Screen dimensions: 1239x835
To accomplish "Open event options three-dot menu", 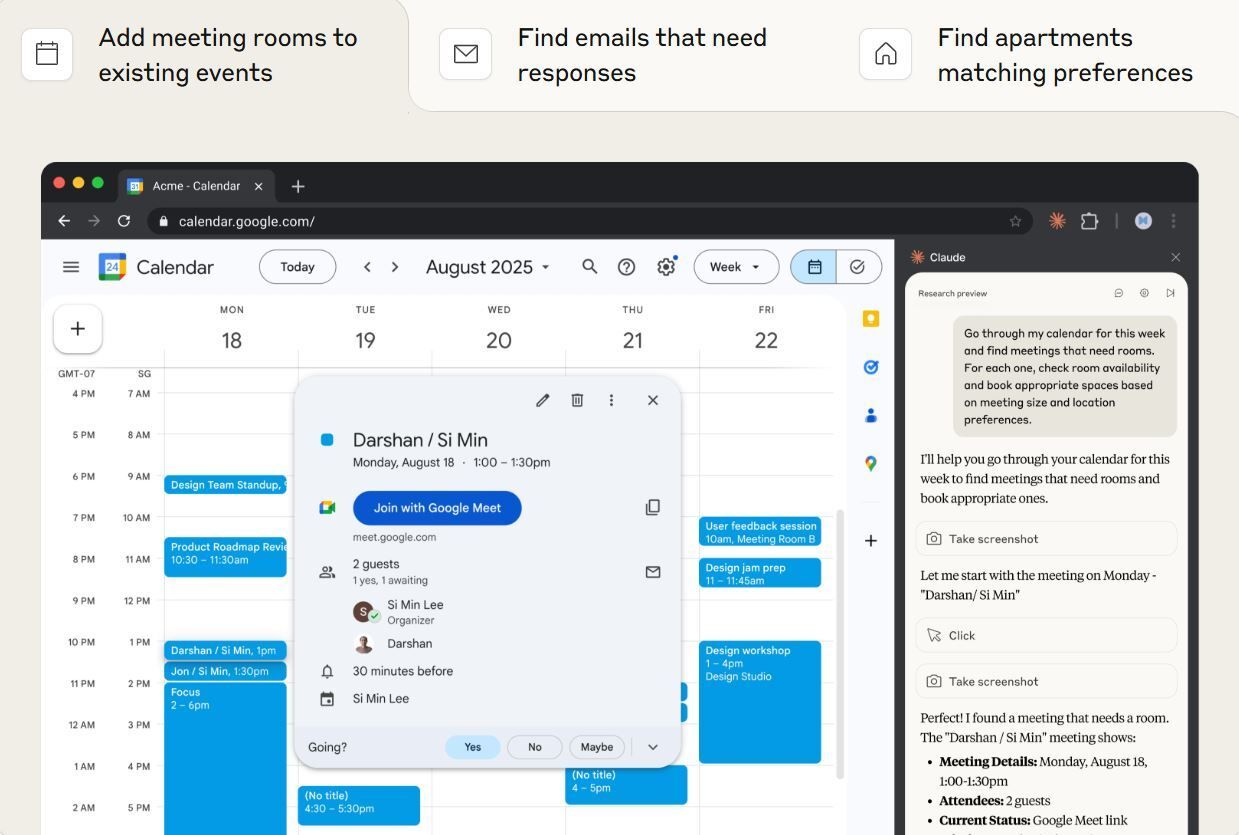I will 611,400.
